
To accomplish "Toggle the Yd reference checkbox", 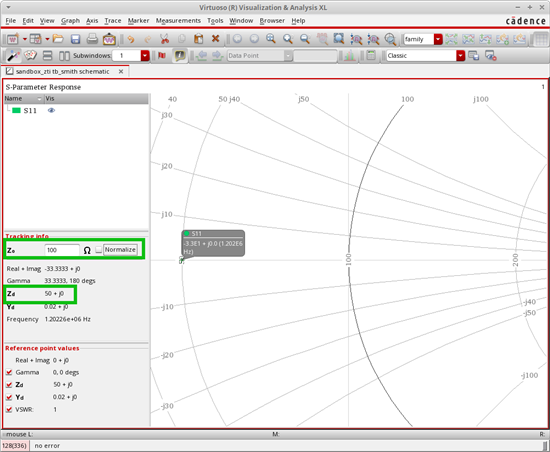I will pos(9,397).
